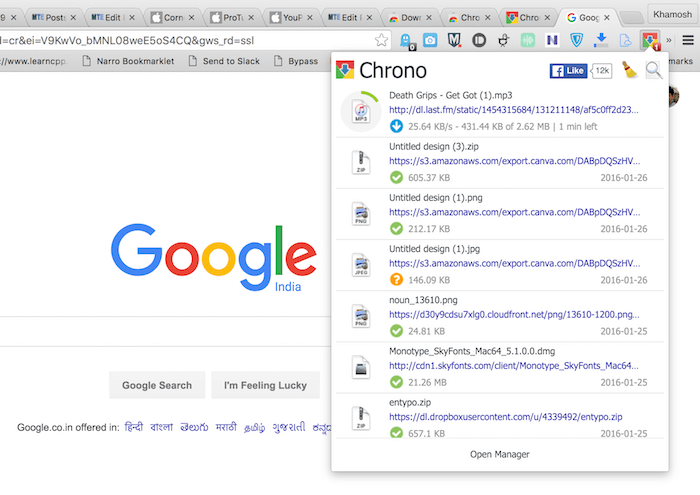Click green check status for Untitled design (3).zip

point(396,178)
